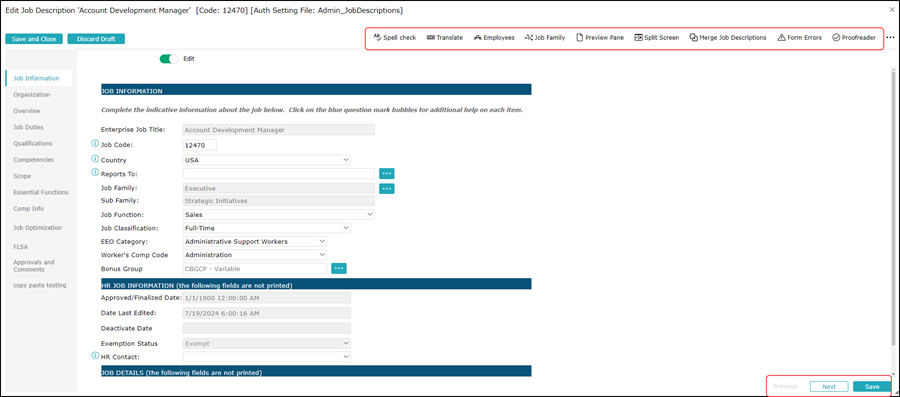The height and width of the screenshot is (397, 900).
Task: Open the EEO Category dropdown
Action: (254, 242)
